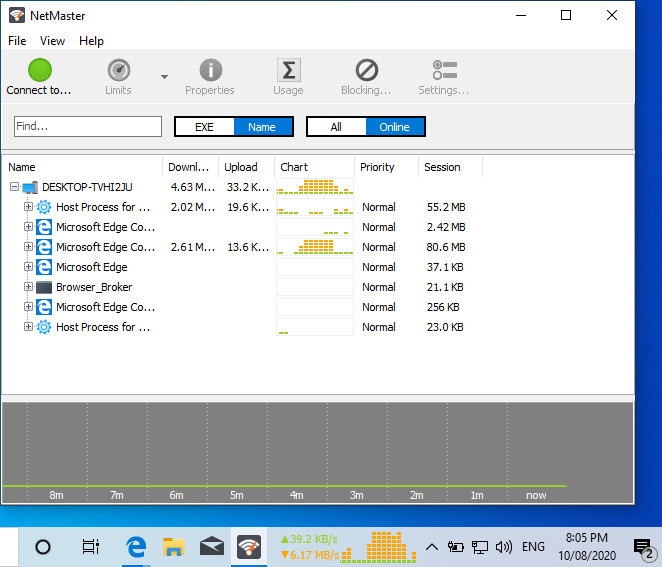The height and width of the screenshot is (567, 662).
Task: Click the 4.63 M... download value
Action: [x=193, y=187]
